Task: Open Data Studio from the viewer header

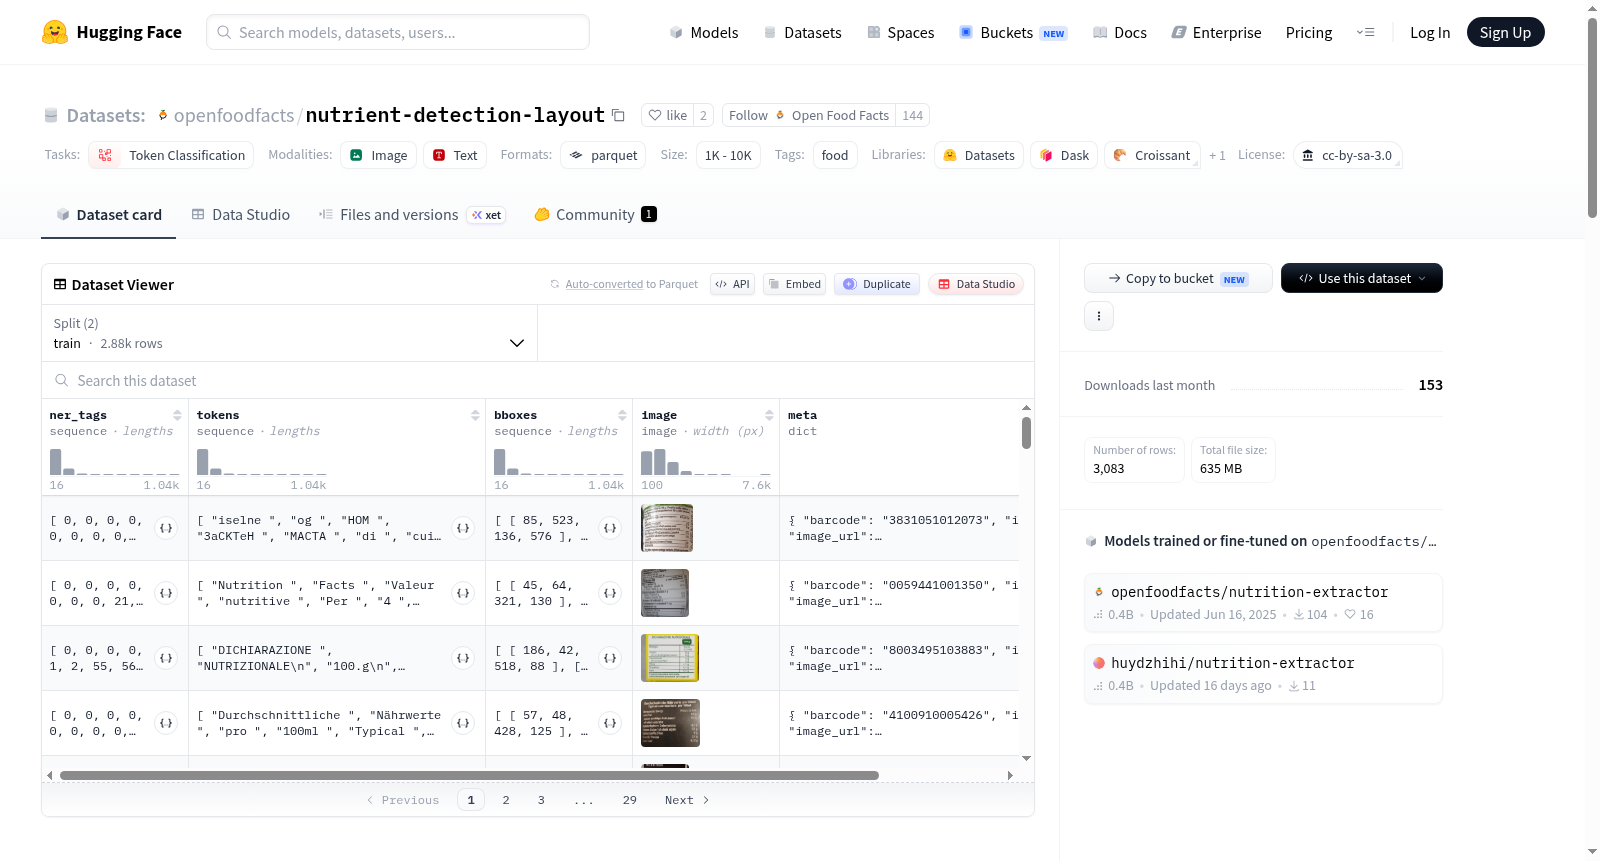Action: pos(976,284)
